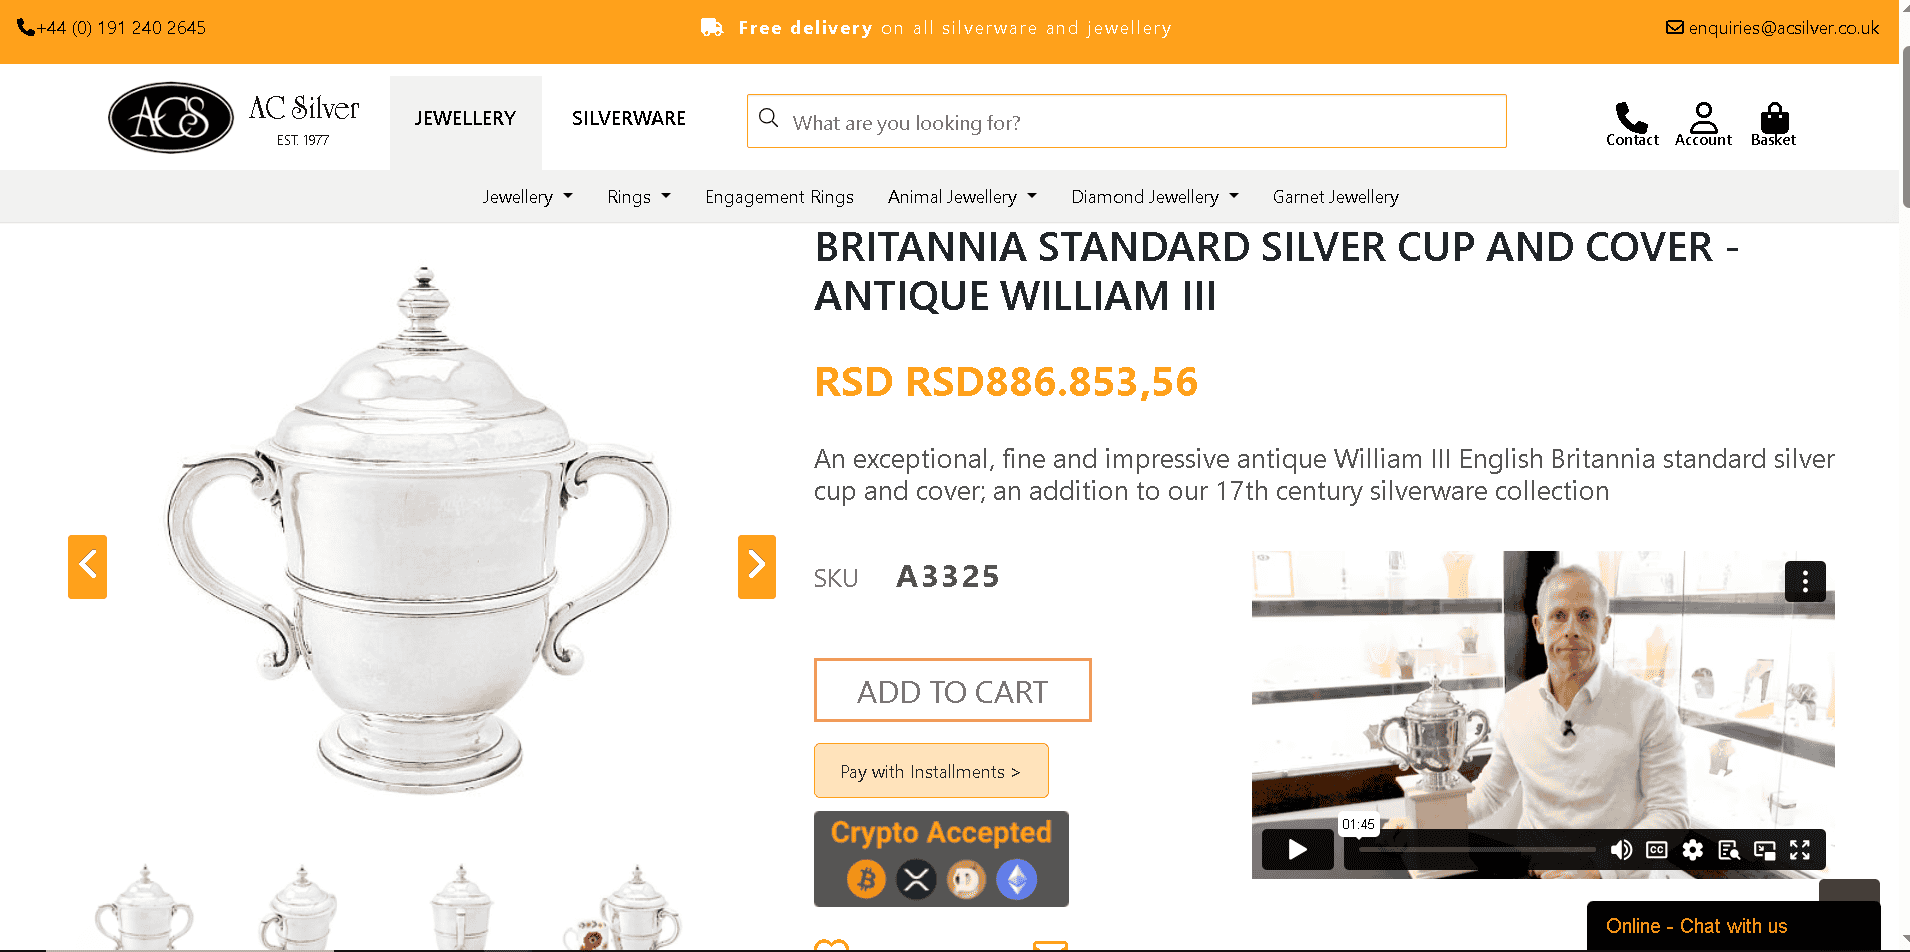The width and height of the screenshot is (1910, 952).
Task: Open the Garnet Jewellery menu item
Action: (1335, 196)
